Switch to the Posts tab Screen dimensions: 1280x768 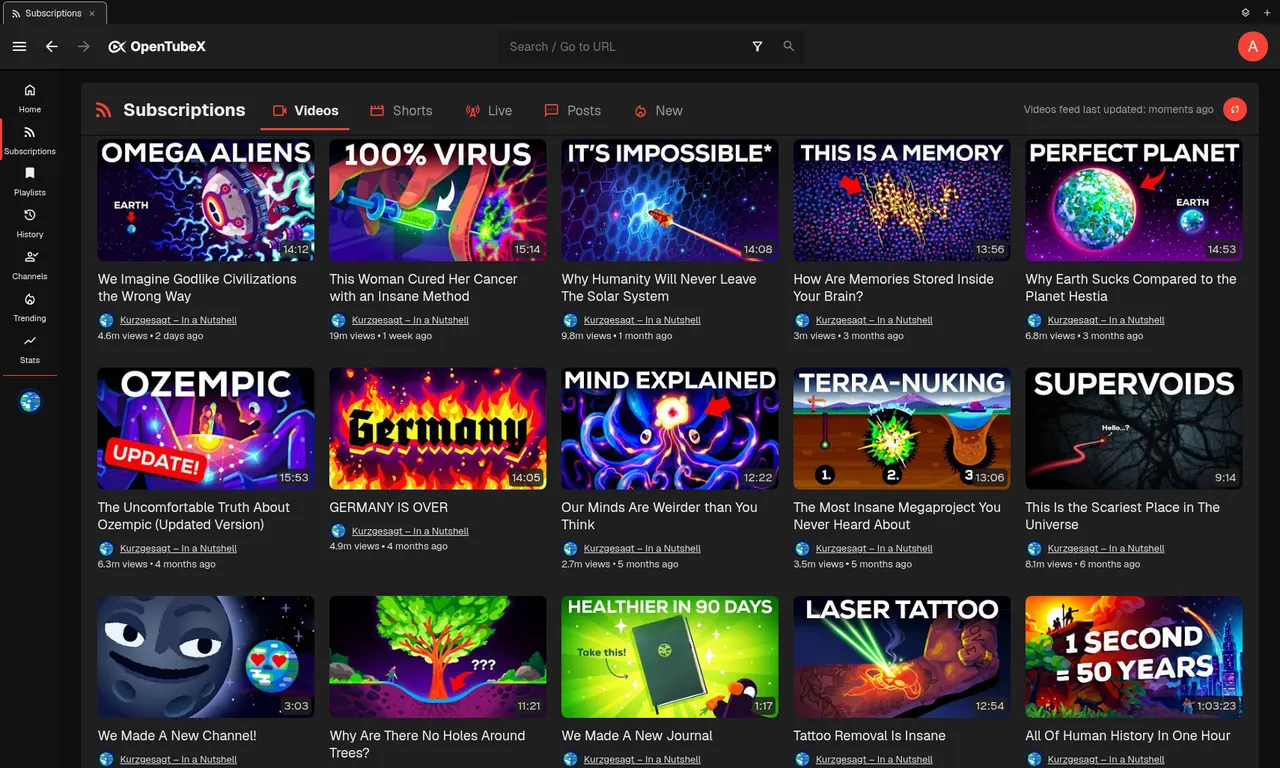[x=572, y=111]
